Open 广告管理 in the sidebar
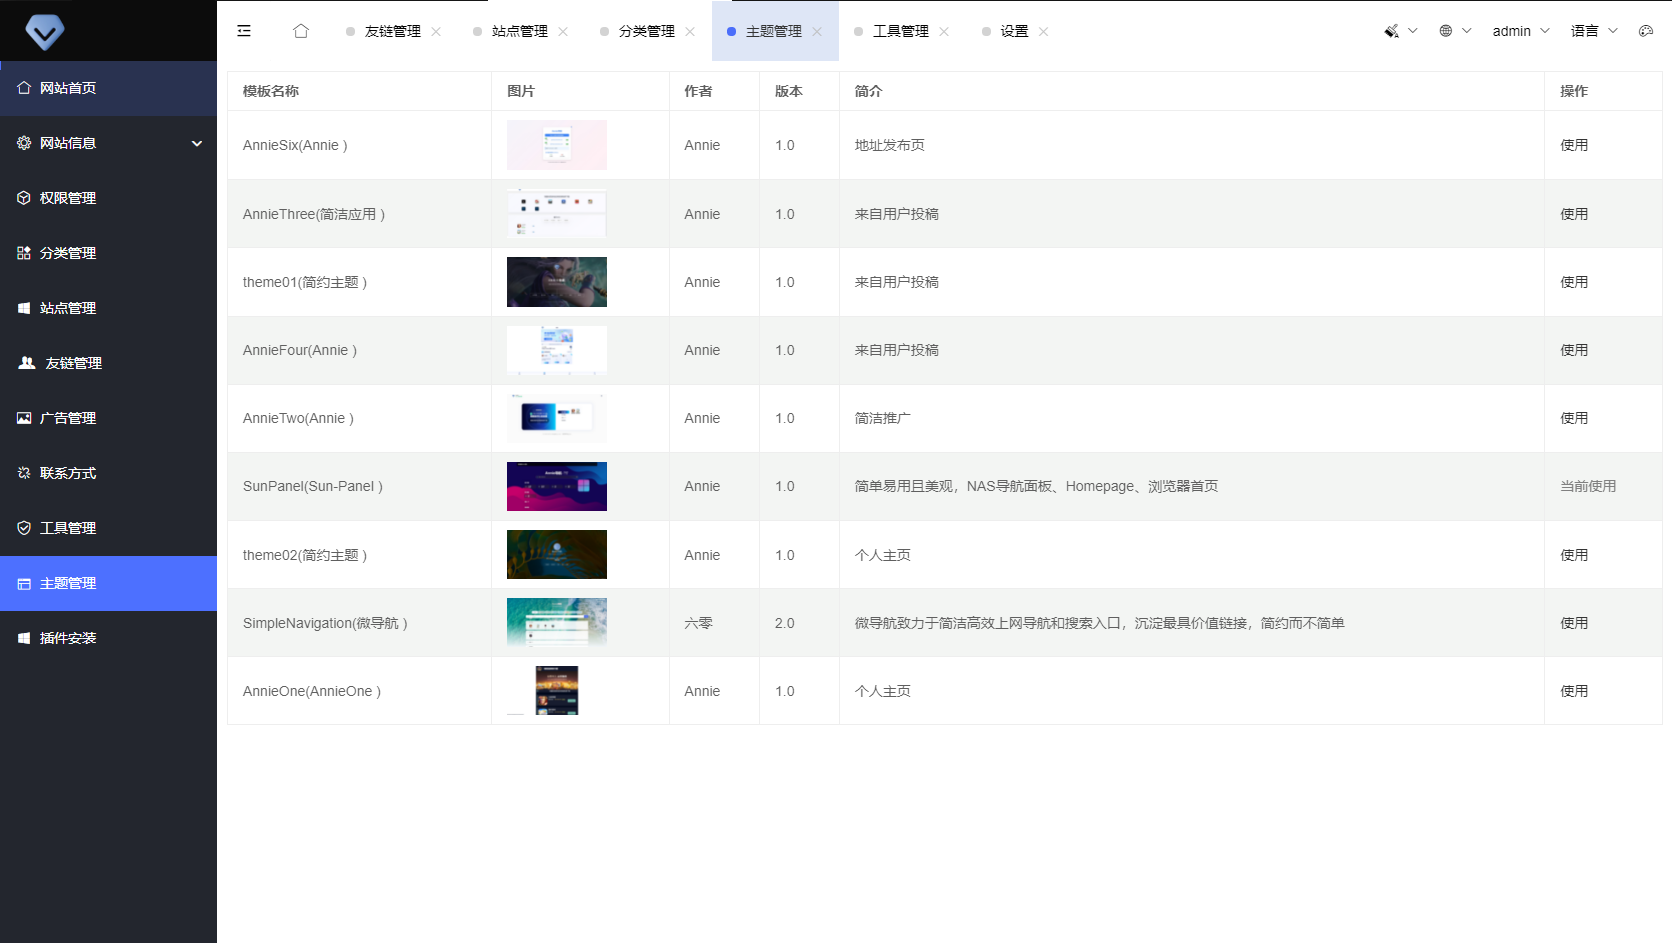Viewport: 1672px width, 943px height. 108,418
